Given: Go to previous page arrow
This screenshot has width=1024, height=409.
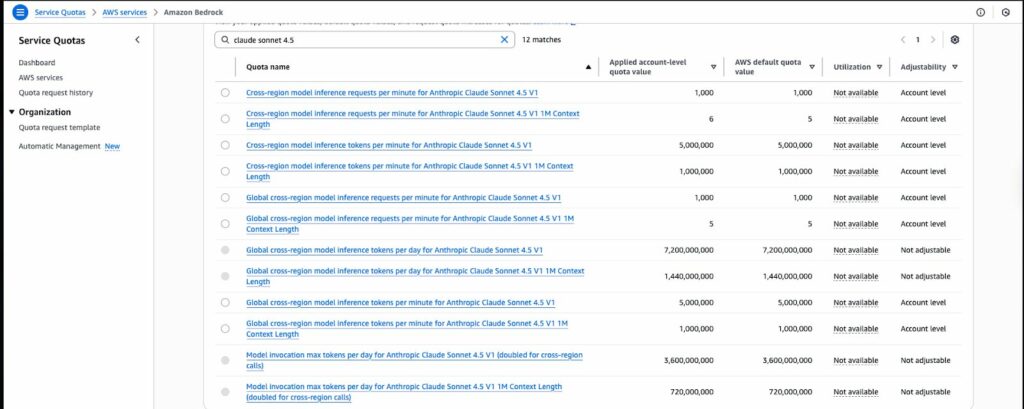Looking at the screenshot, I should click(x=903, y=40).
